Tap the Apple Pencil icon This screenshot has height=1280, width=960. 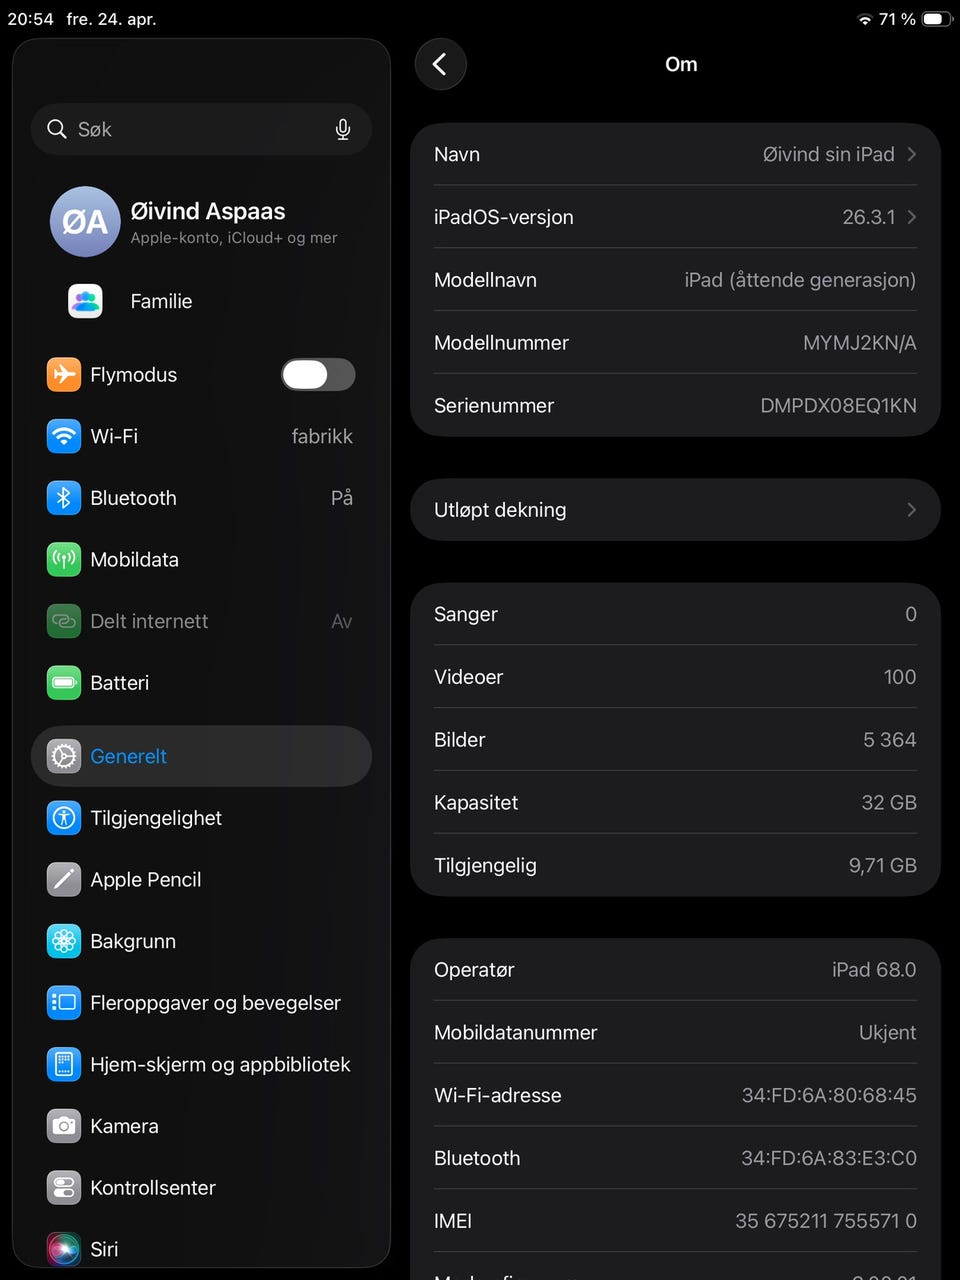click(64, 879)
